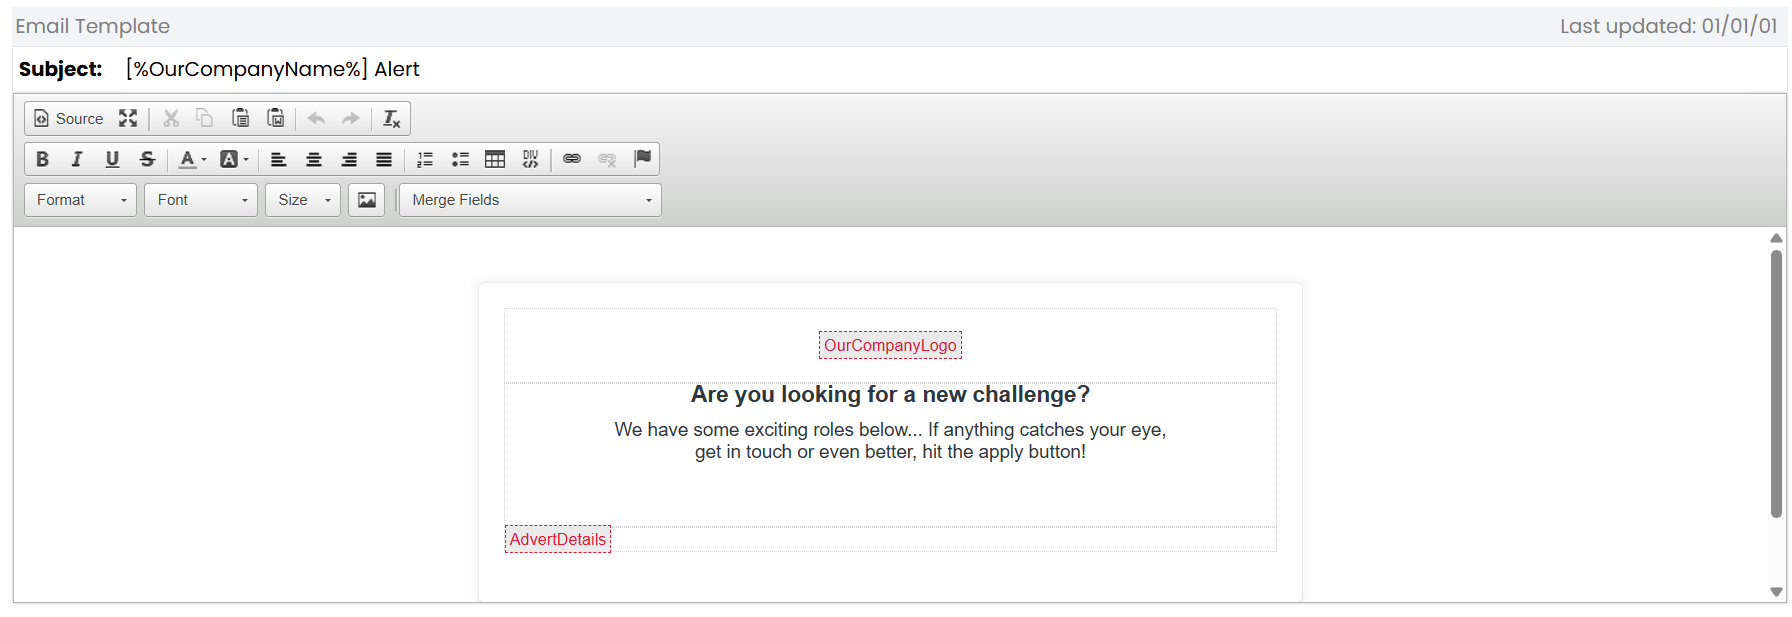Apply Strikethrough formatting

147,159
